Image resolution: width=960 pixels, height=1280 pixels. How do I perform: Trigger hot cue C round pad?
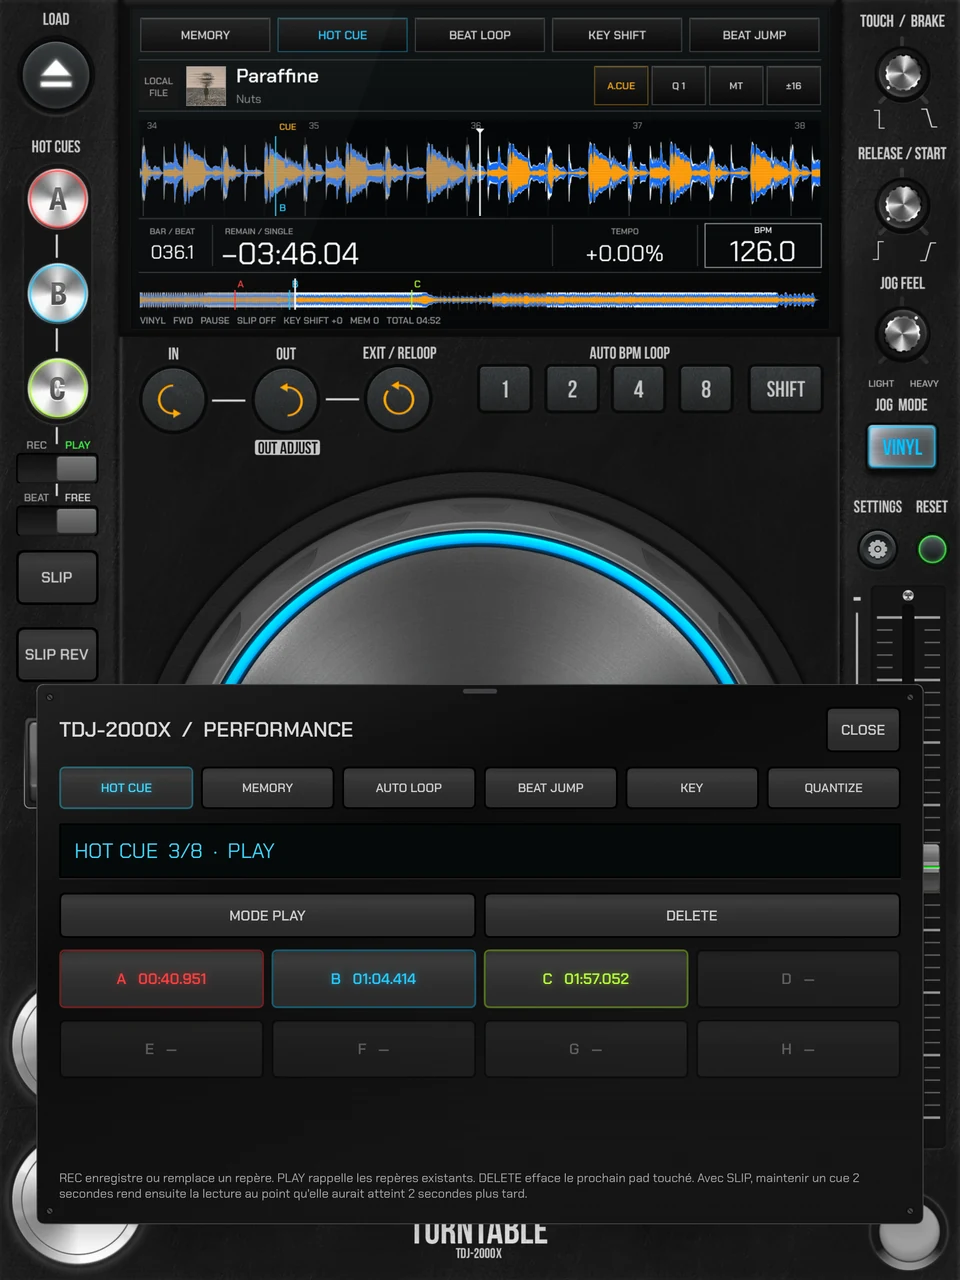57,389
